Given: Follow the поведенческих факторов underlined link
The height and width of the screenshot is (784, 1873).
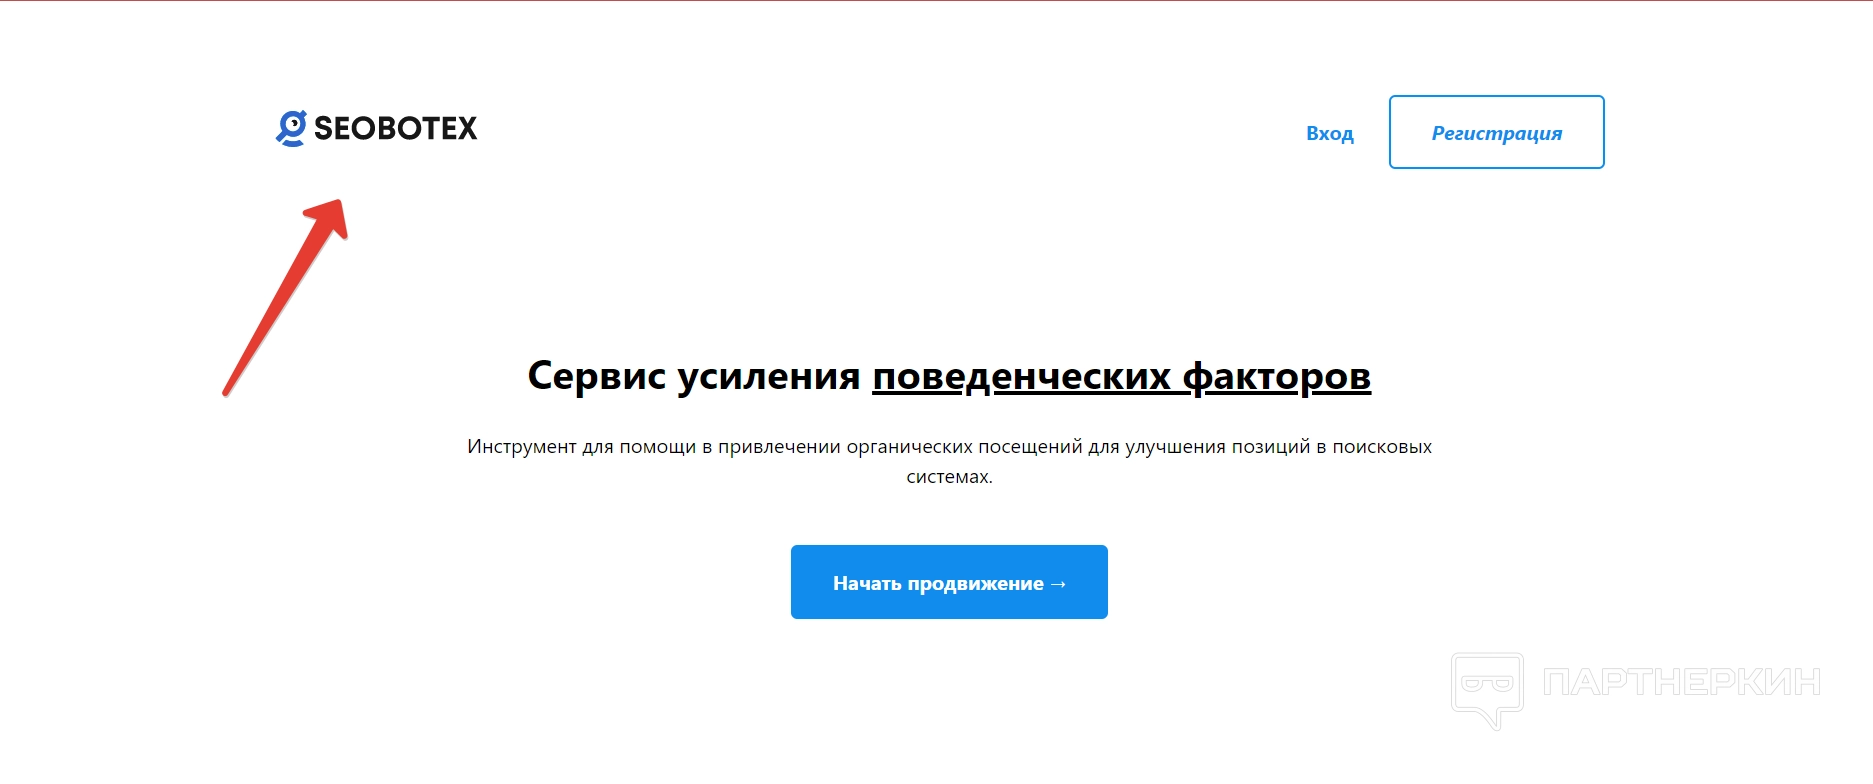Looking at the screenshot, I should (1121, 376).
